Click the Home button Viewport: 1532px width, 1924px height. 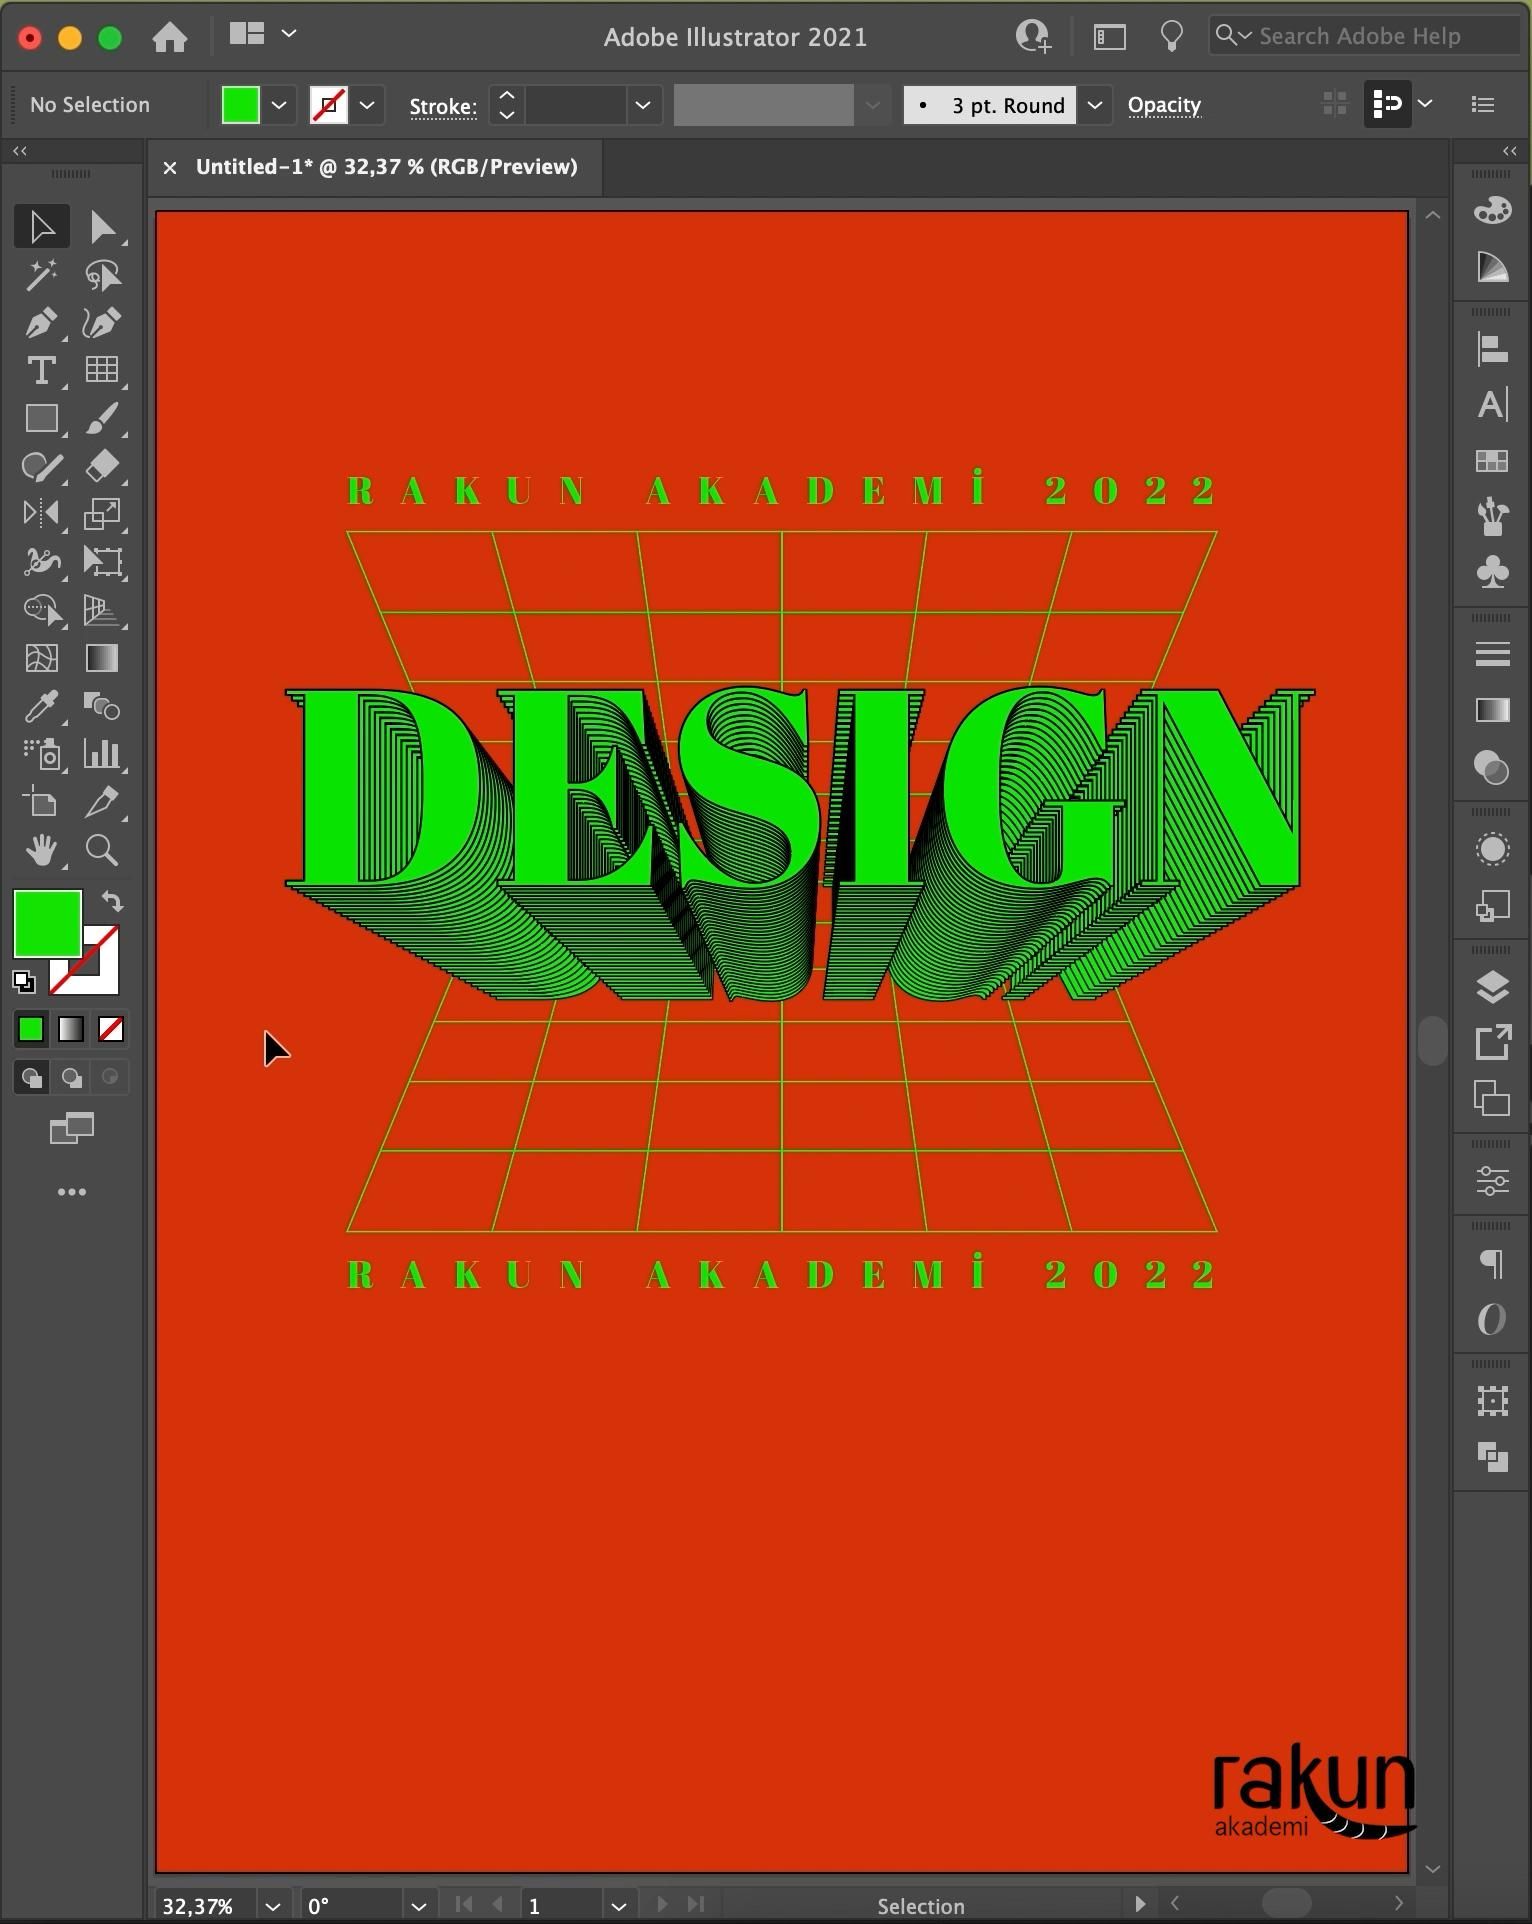click(x=170, y=37)
